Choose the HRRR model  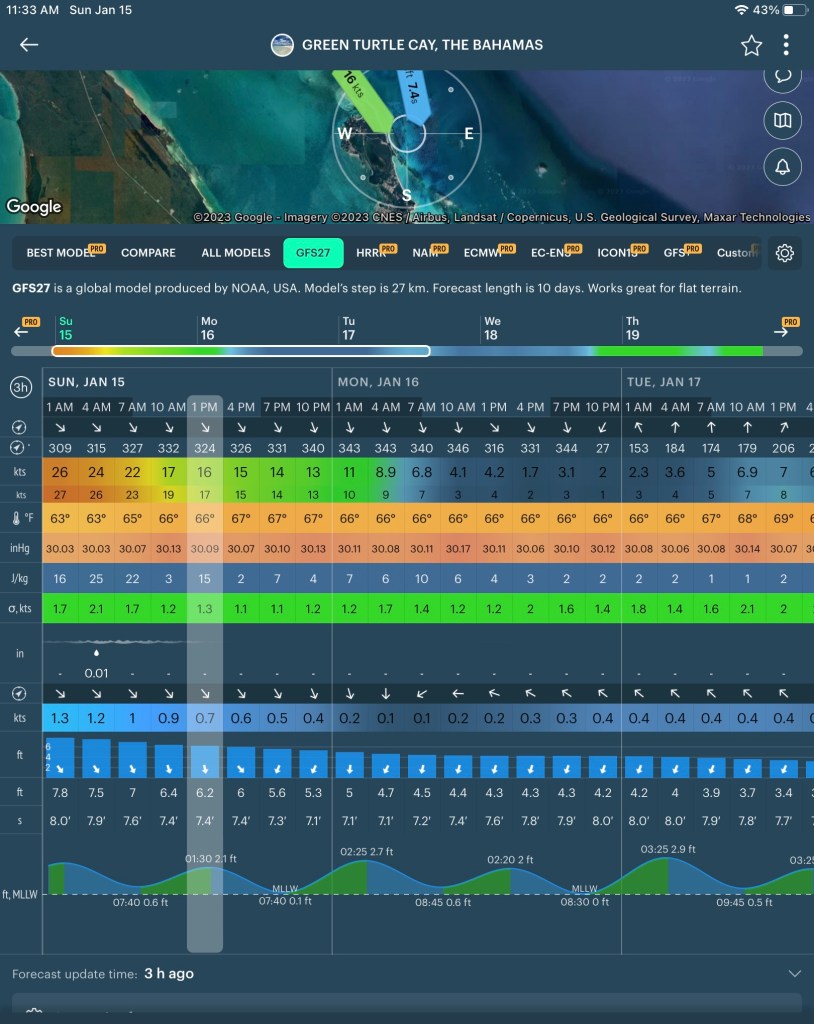coord(372,253)
